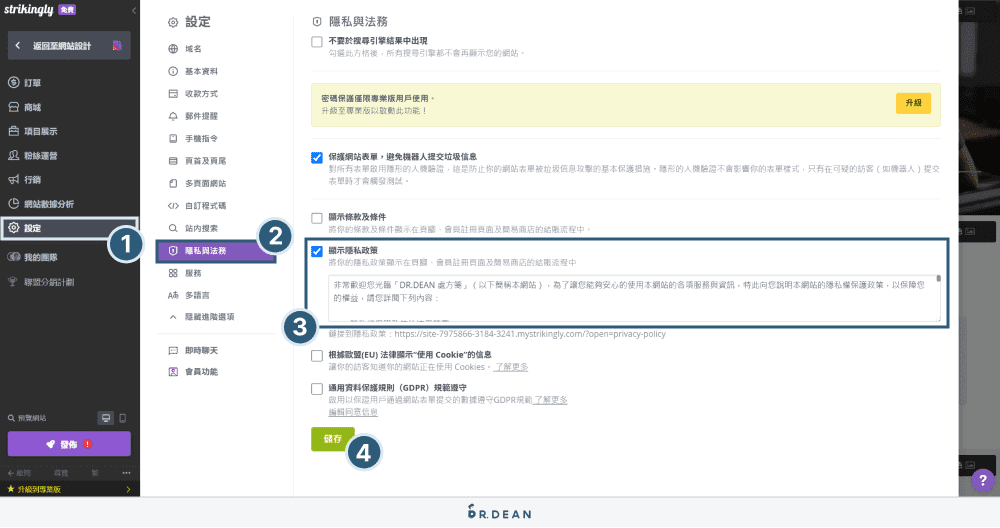Enable the GDPR compliance checkbox
1000x528 pixels.
317,389
